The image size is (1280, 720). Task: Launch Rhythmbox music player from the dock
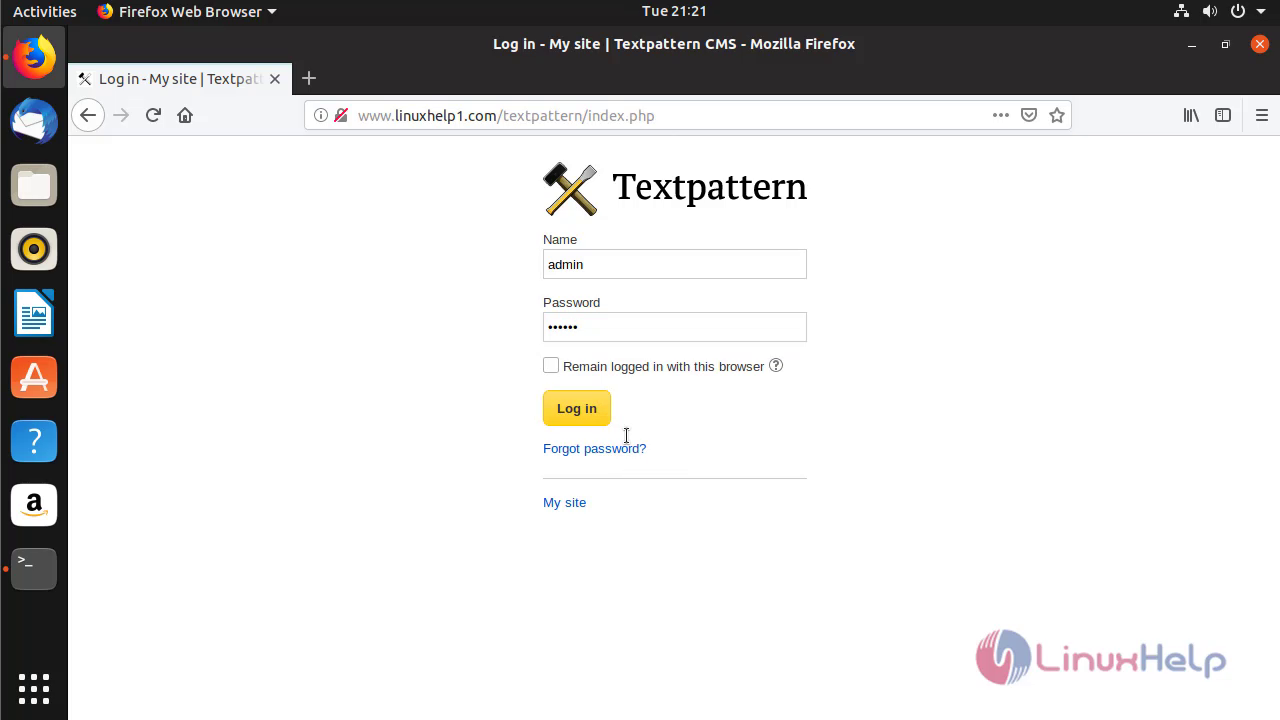34,249
